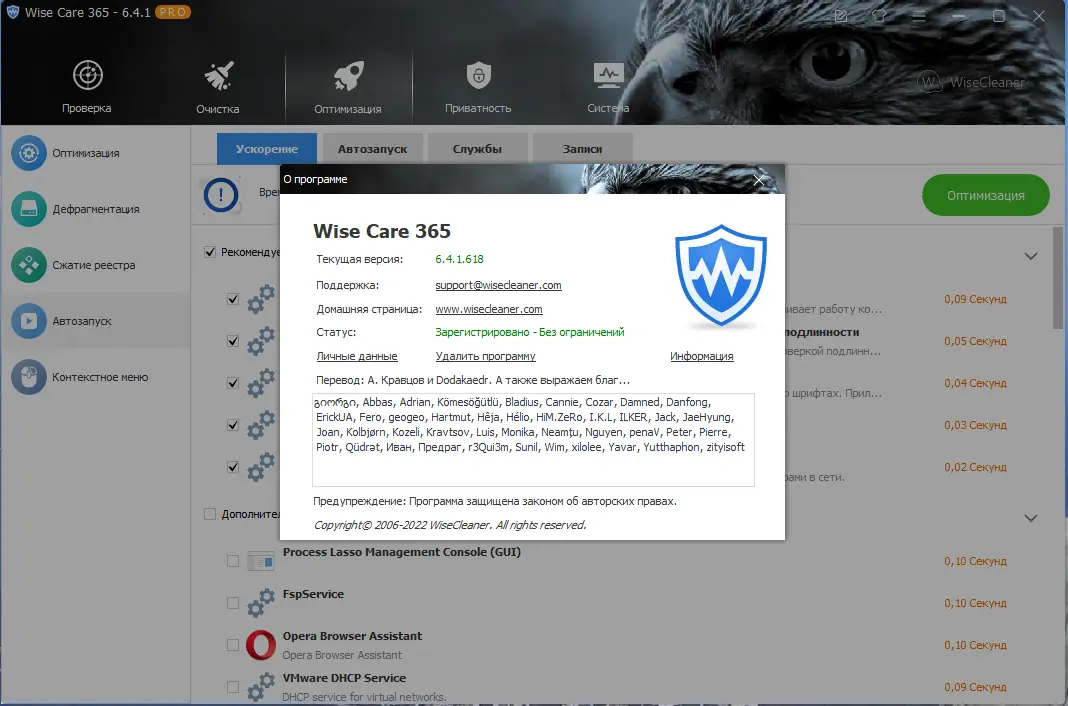The width and height of the screenshot is (1068, 706).
Task: Open the Проверка section in top toolbar
Action: coord(87,86)
